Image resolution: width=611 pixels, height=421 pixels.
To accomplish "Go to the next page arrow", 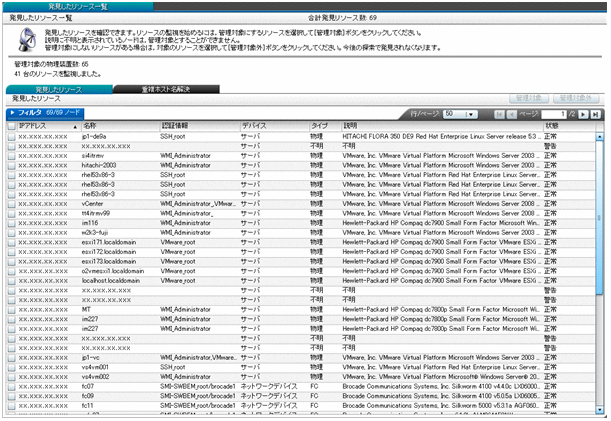I will tap(585, 115).
